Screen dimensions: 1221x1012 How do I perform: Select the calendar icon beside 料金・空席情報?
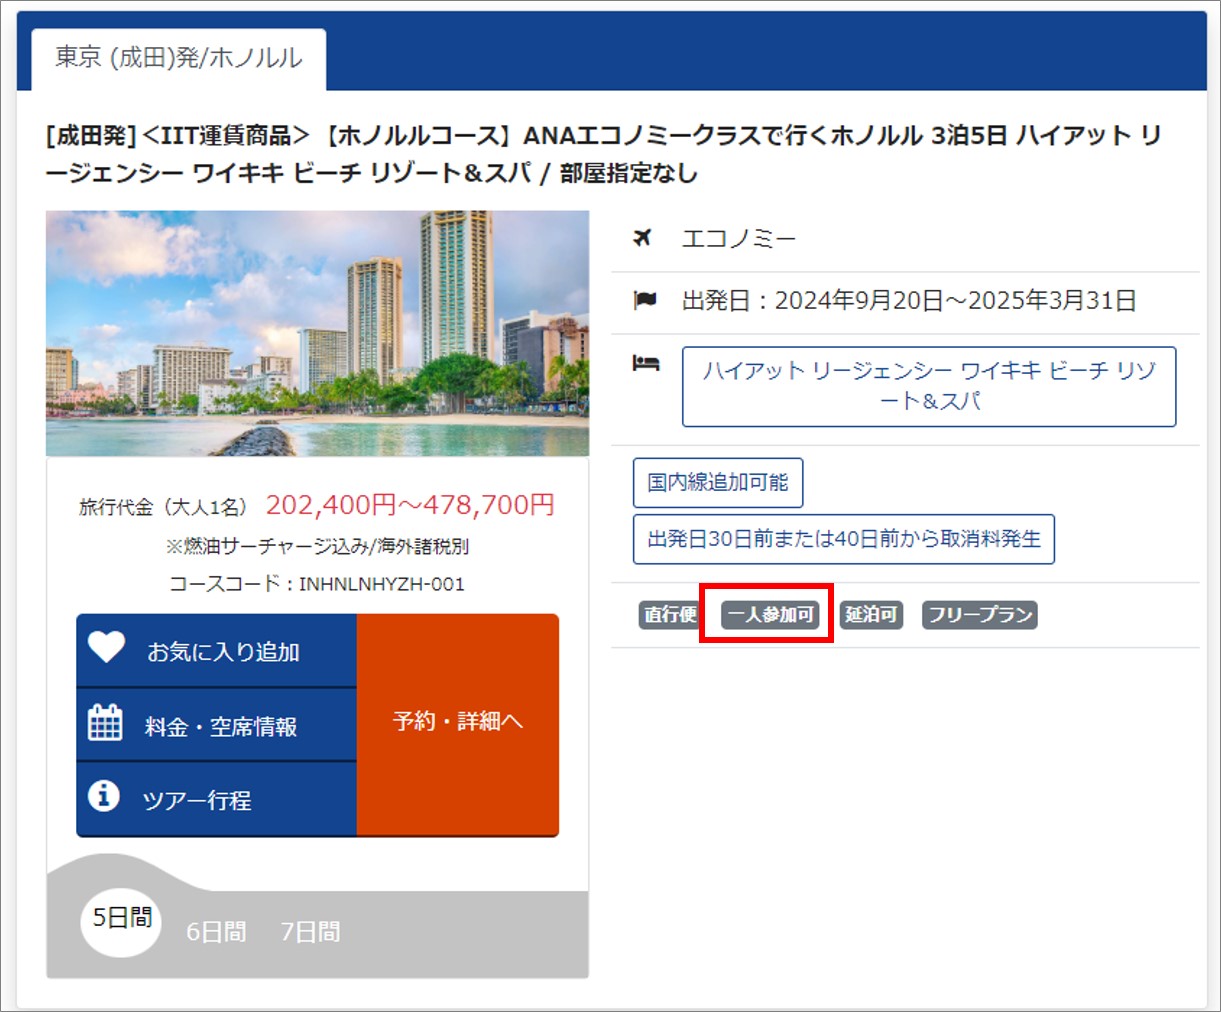pos(104,723)
